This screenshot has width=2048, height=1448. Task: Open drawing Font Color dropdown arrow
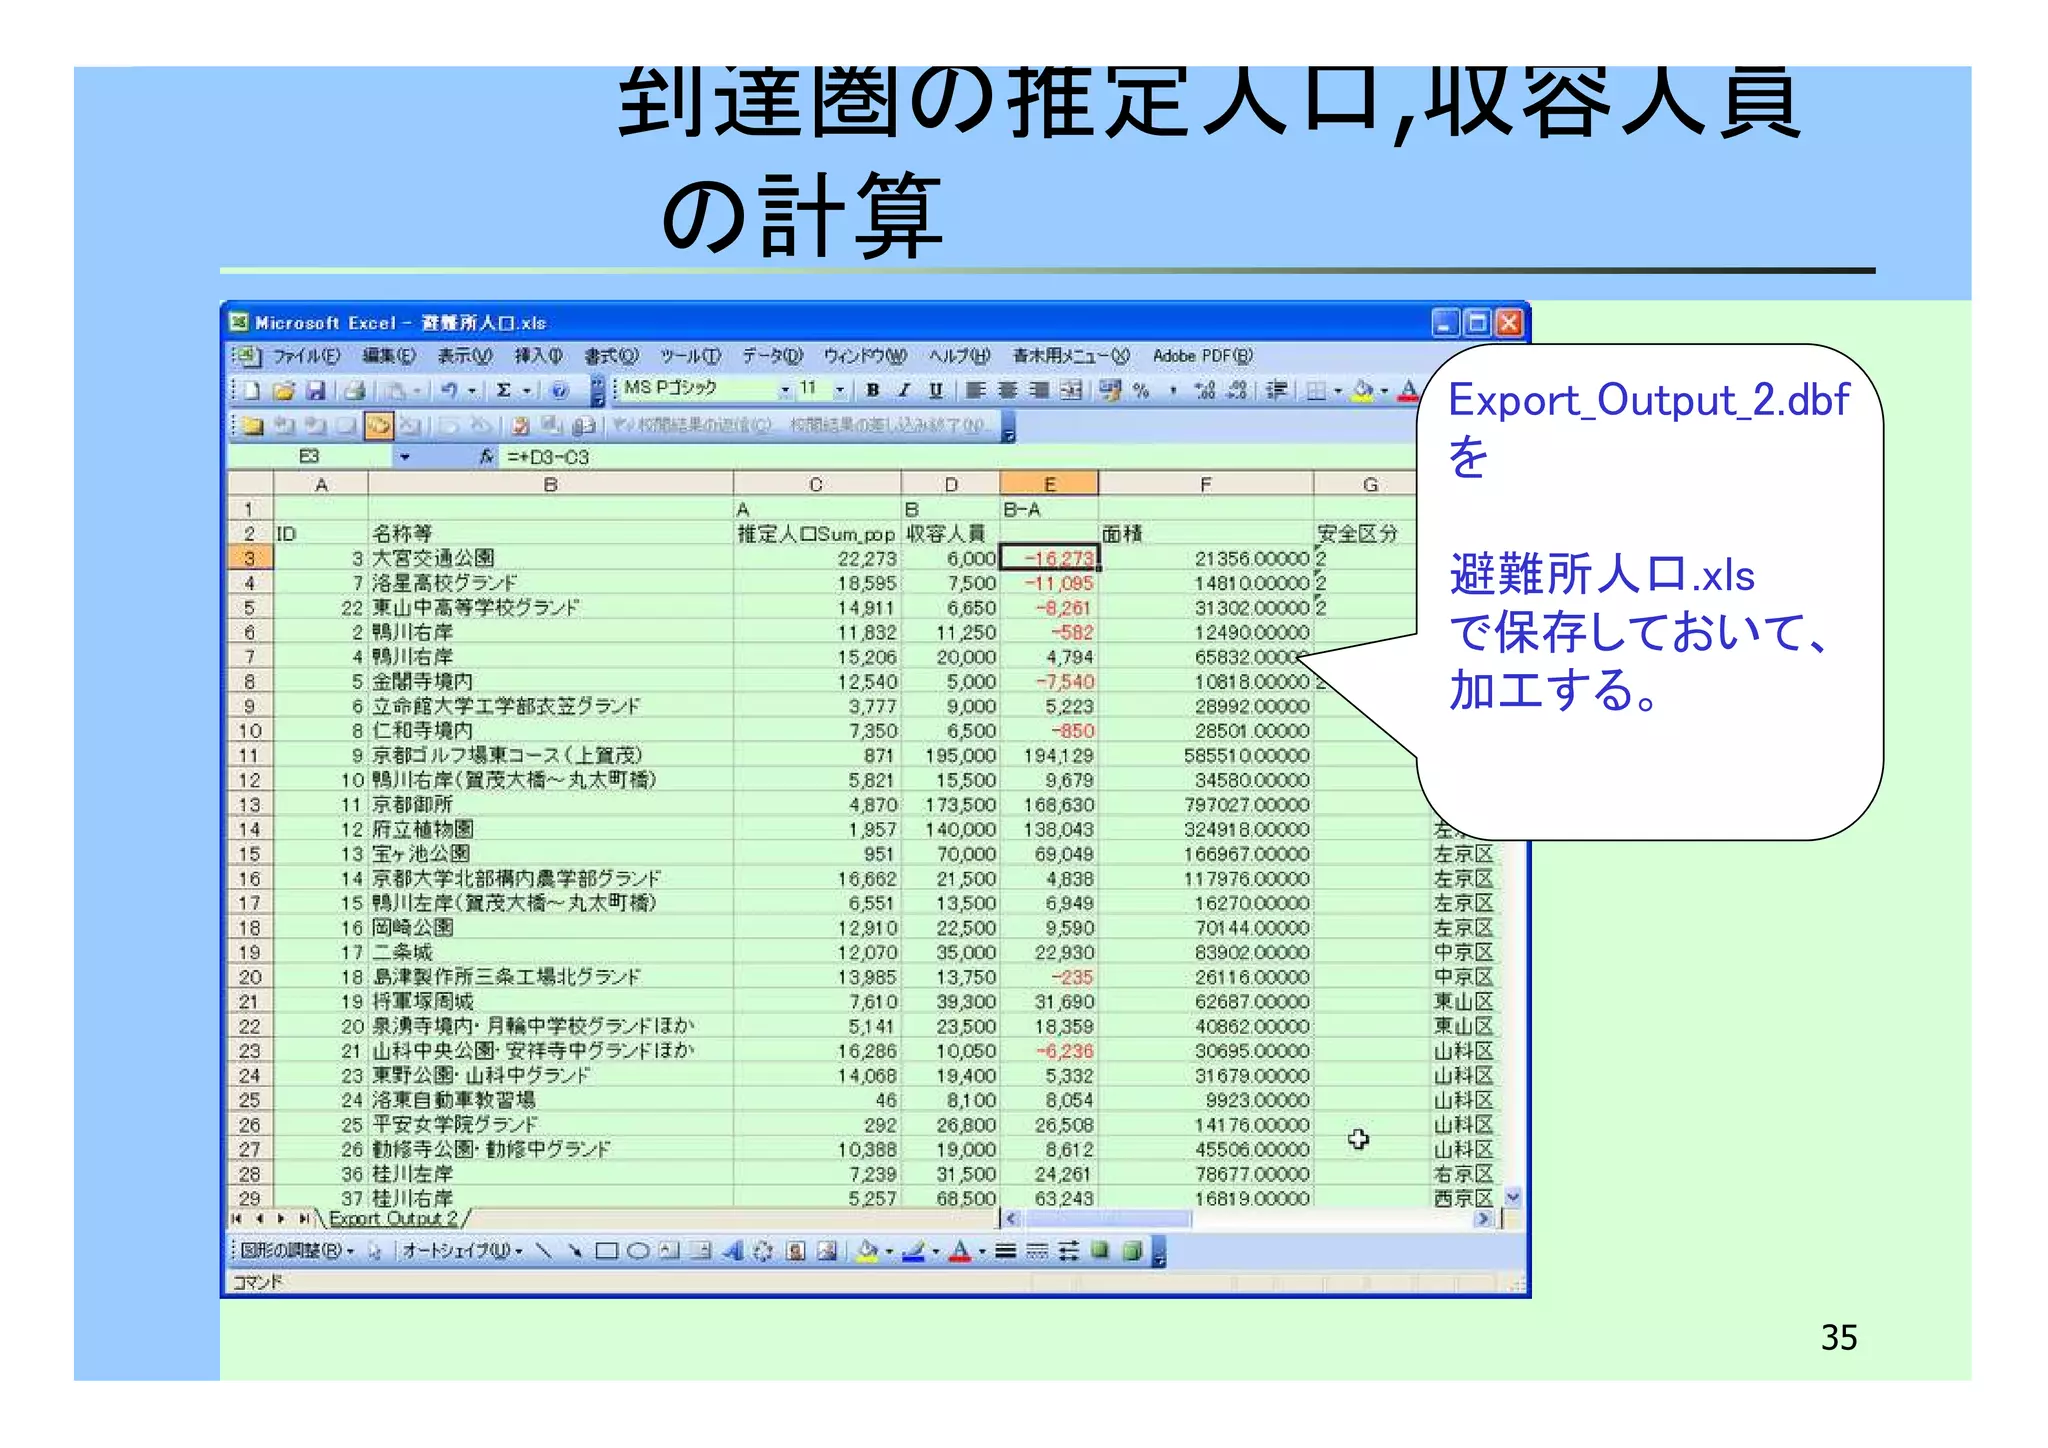pos(982,1251)
